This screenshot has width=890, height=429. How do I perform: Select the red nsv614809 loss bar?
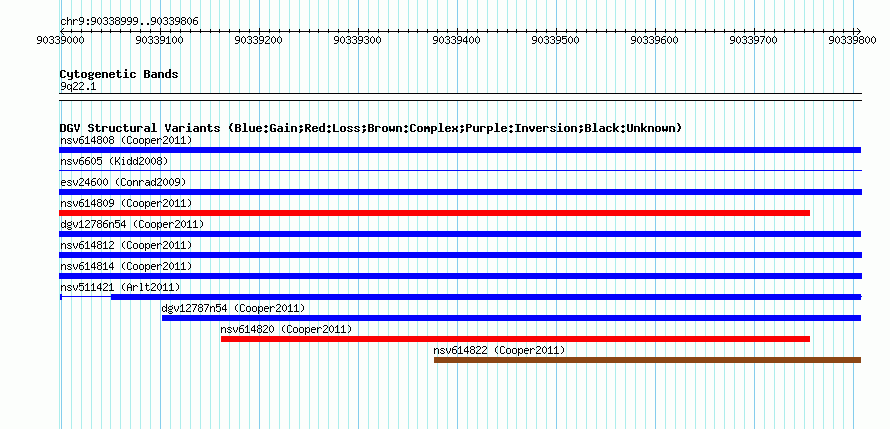(435, 213)
